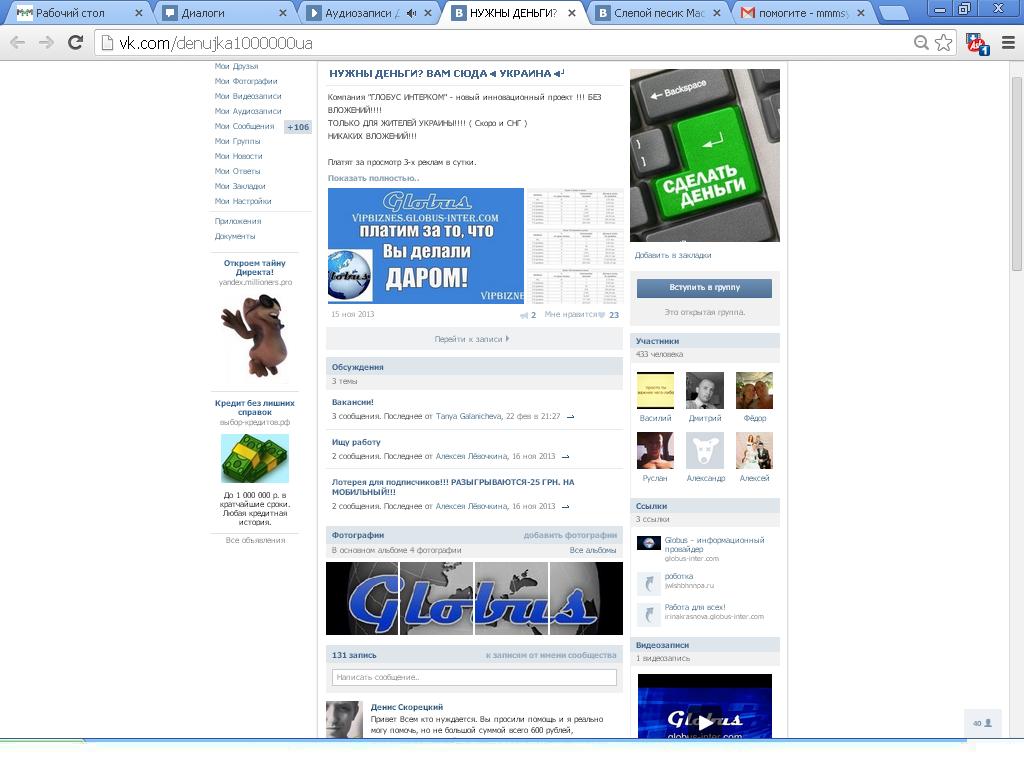Open Globus link icon in Ссылки
This screenshot has width=1024, height=761.
coord(648,543)
